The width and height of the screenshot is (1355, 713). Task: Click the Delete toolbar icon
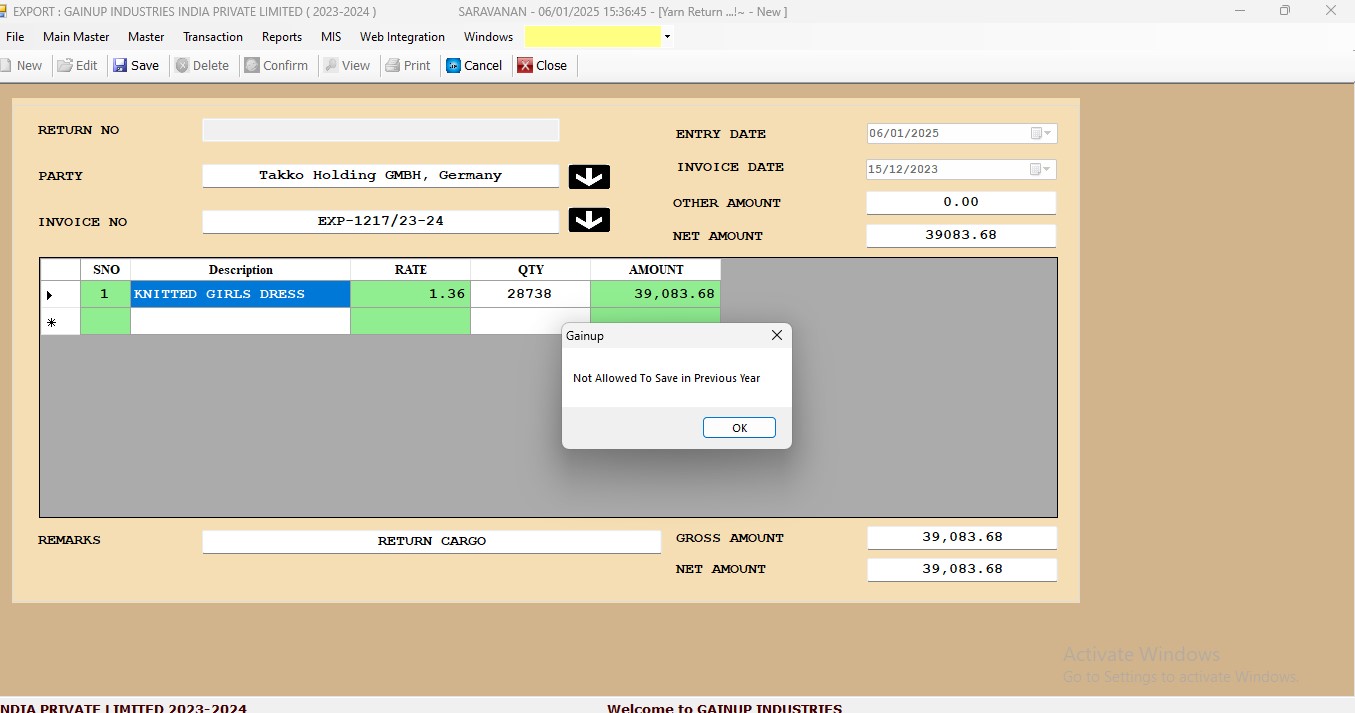183,66
